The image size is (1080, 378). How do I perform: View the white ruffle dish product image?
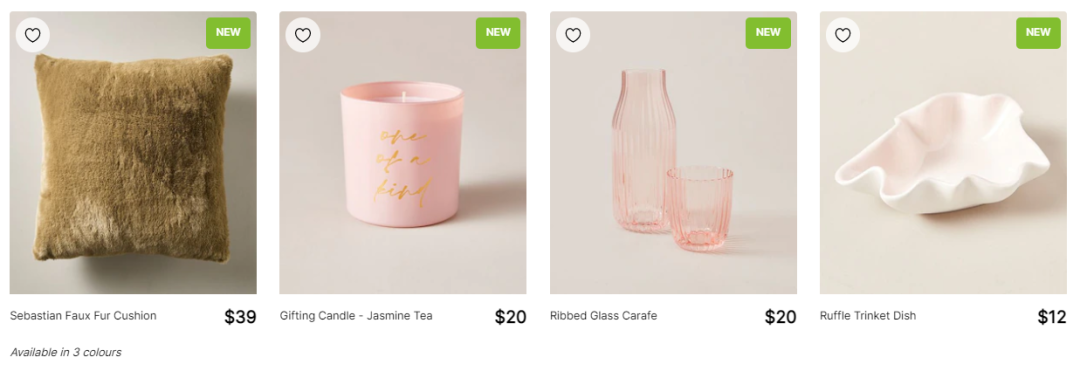point(943,153)
